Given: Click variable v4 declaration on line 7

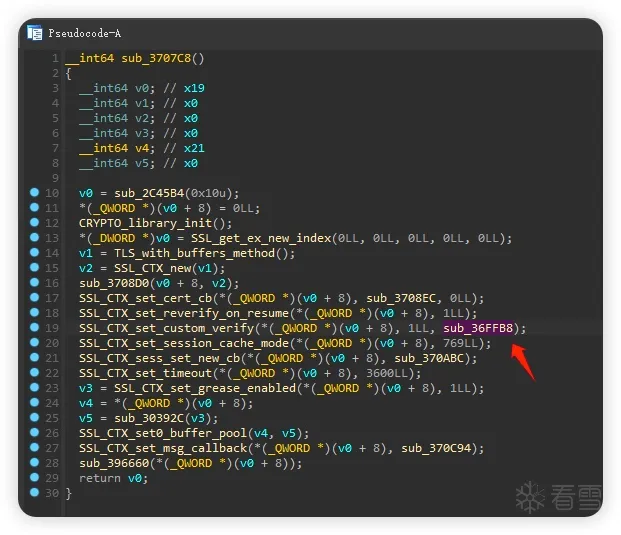Looking at the screenshot, I should point(142,148).
